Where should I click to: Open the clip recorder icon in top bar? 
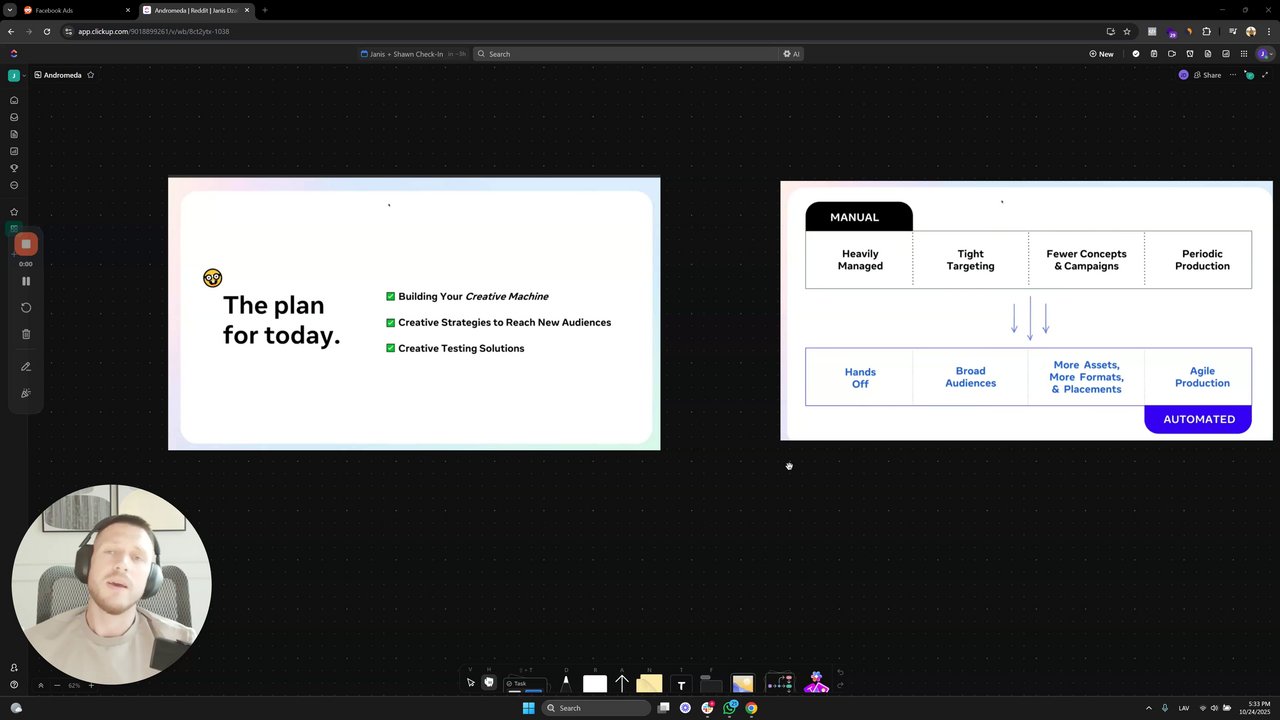coord(1171,54)
